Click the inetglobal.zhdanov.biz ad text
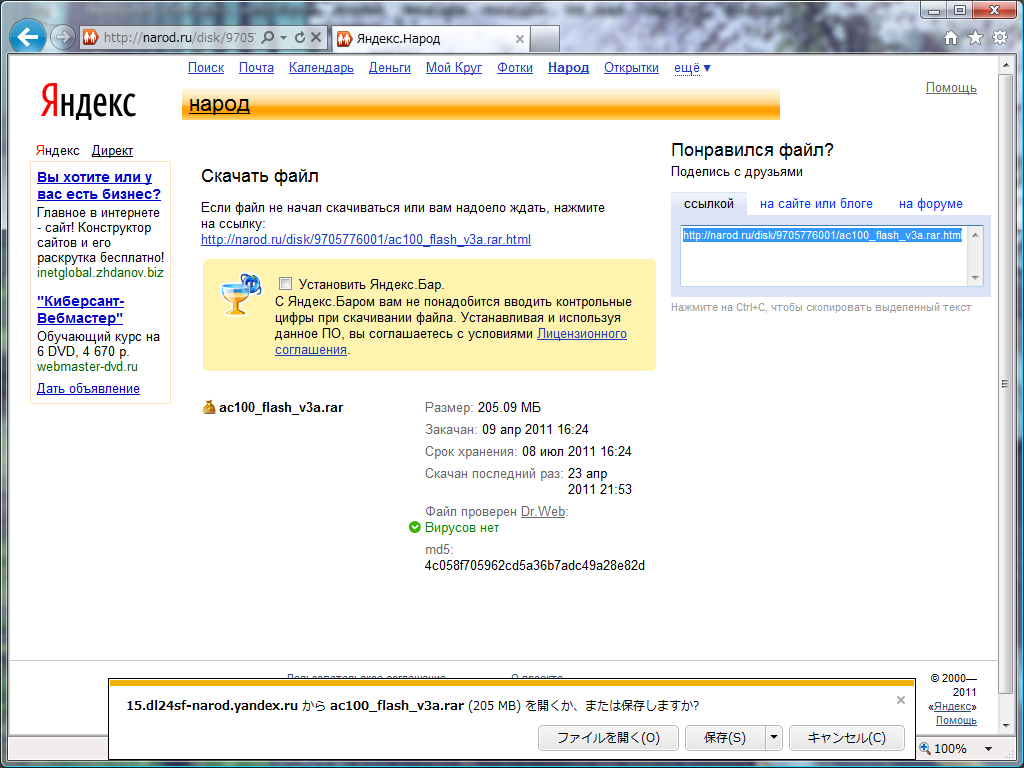The image size is (1024, 768). [101, 273]
